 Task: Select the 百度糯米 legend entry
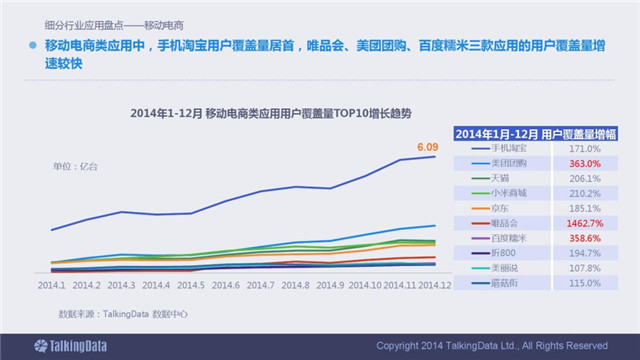tap(499, 238)
